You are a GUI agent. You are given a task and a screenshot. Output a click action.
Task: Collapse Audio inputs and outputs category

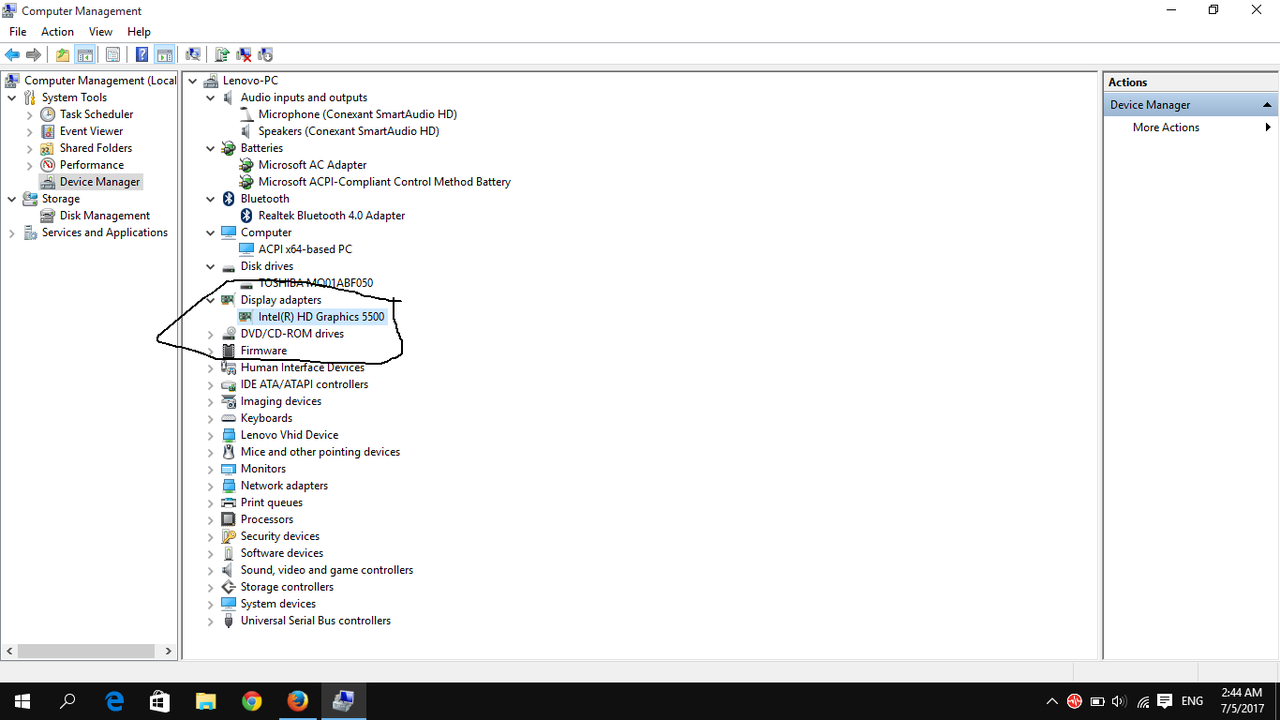tap(211, 98)
